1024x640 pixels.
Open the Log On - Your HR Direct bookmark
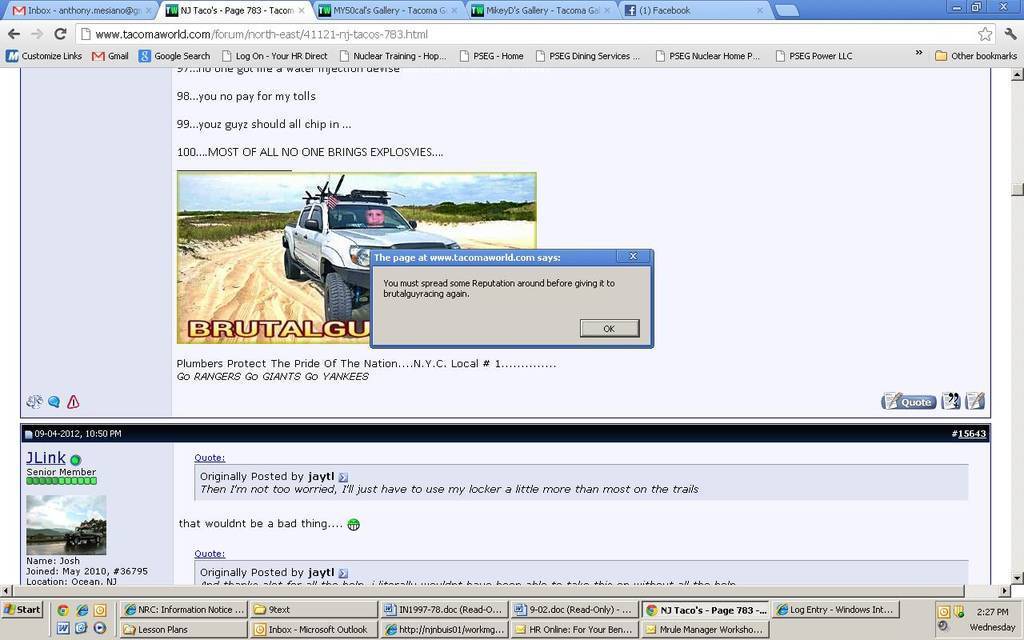tap(274, 56)
